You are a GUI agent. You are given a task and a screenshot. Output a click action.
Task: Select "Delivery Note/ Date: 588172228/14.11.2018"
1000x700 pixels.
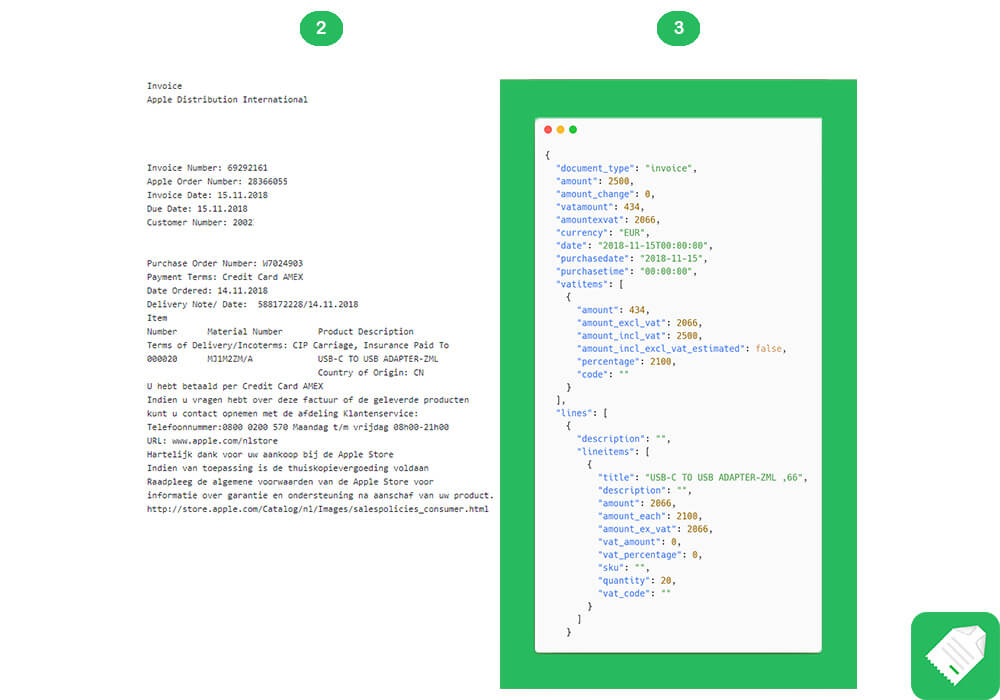pos(253,304)
